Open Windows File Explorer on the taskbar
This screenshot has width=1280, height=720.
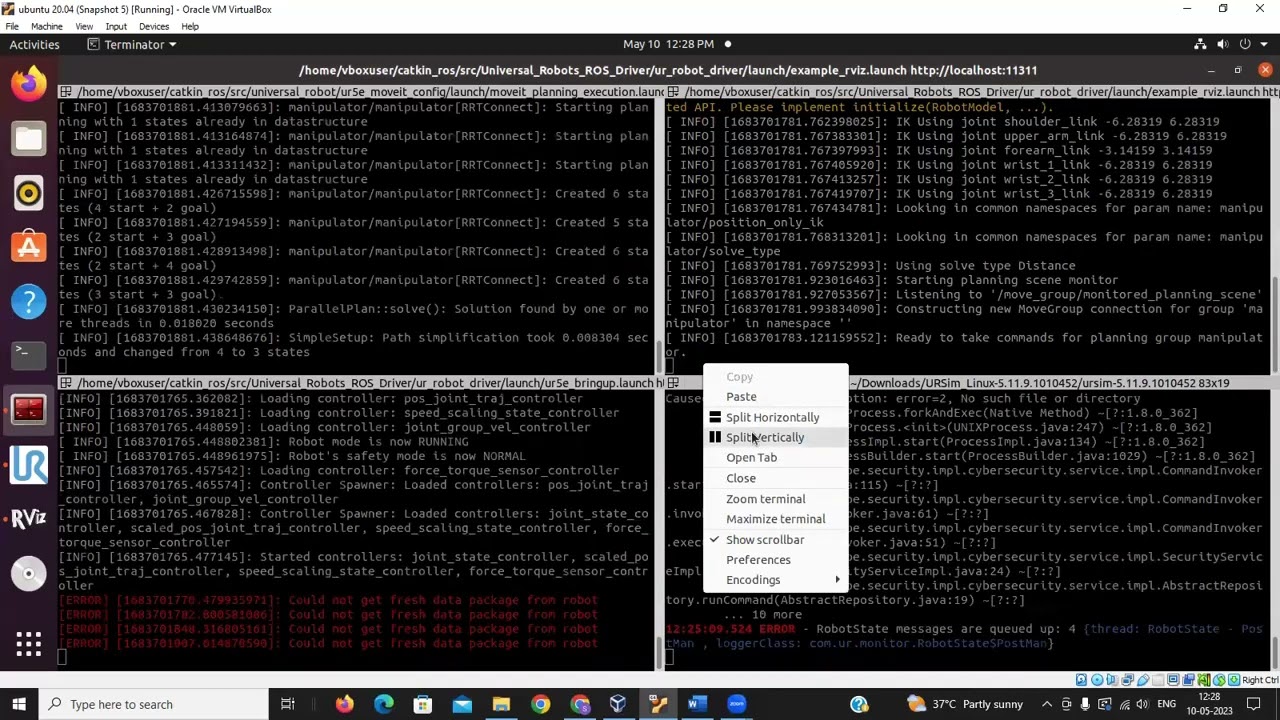pos(501,704)
